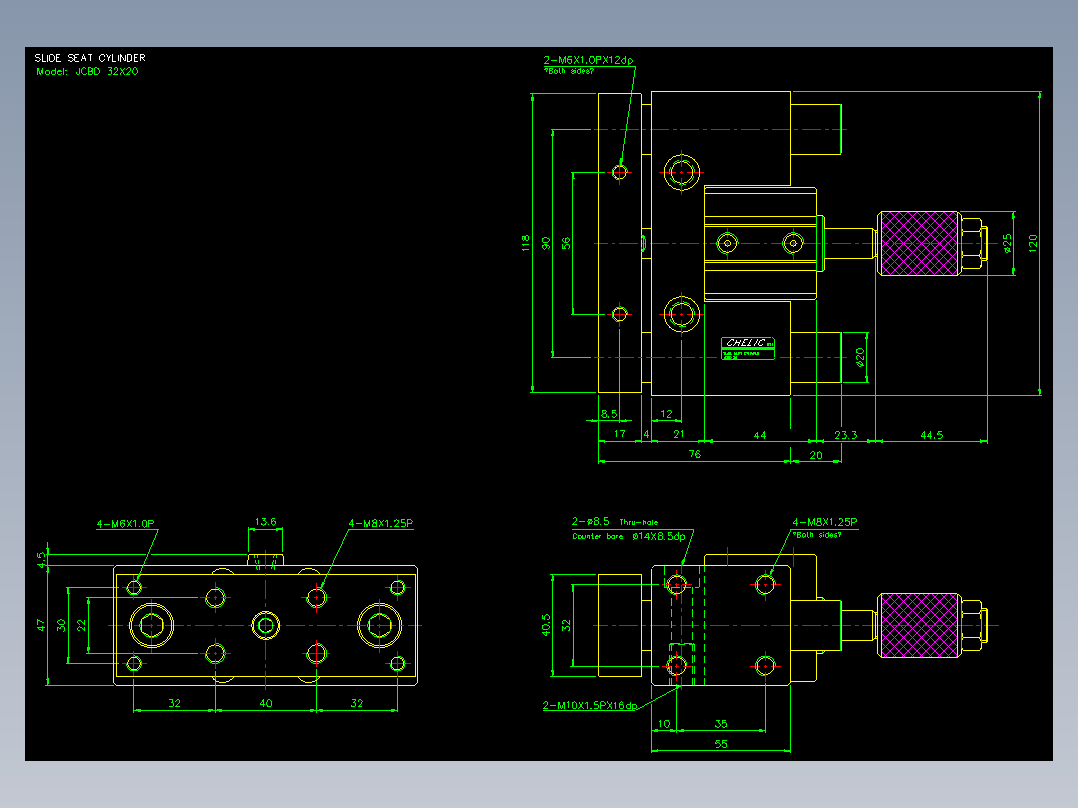The width and height of the screenshot is (1078, 808).
Task: Select the '20' stroke dimension
Action: click(816, 455)
